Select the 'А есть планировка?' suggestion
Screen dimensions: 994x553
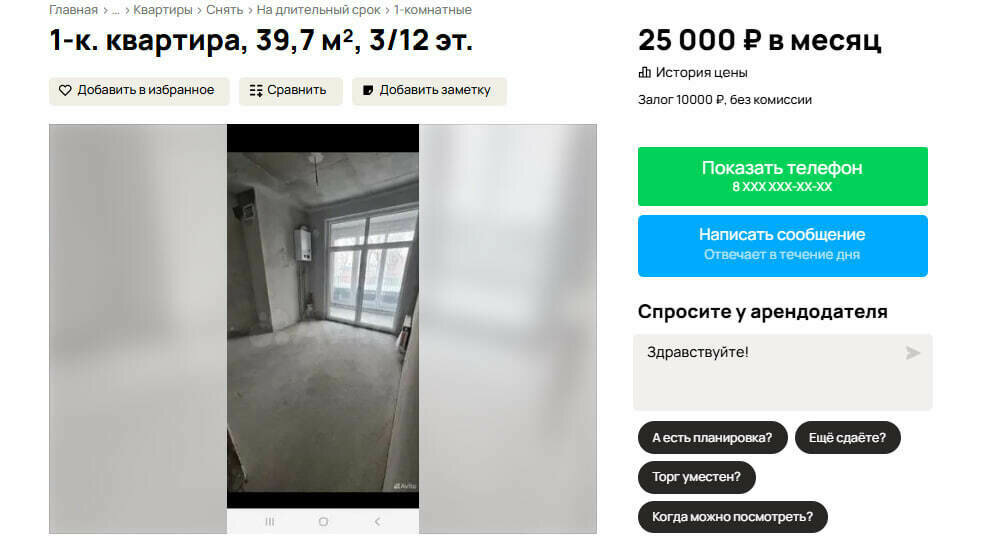pos(712,438)
